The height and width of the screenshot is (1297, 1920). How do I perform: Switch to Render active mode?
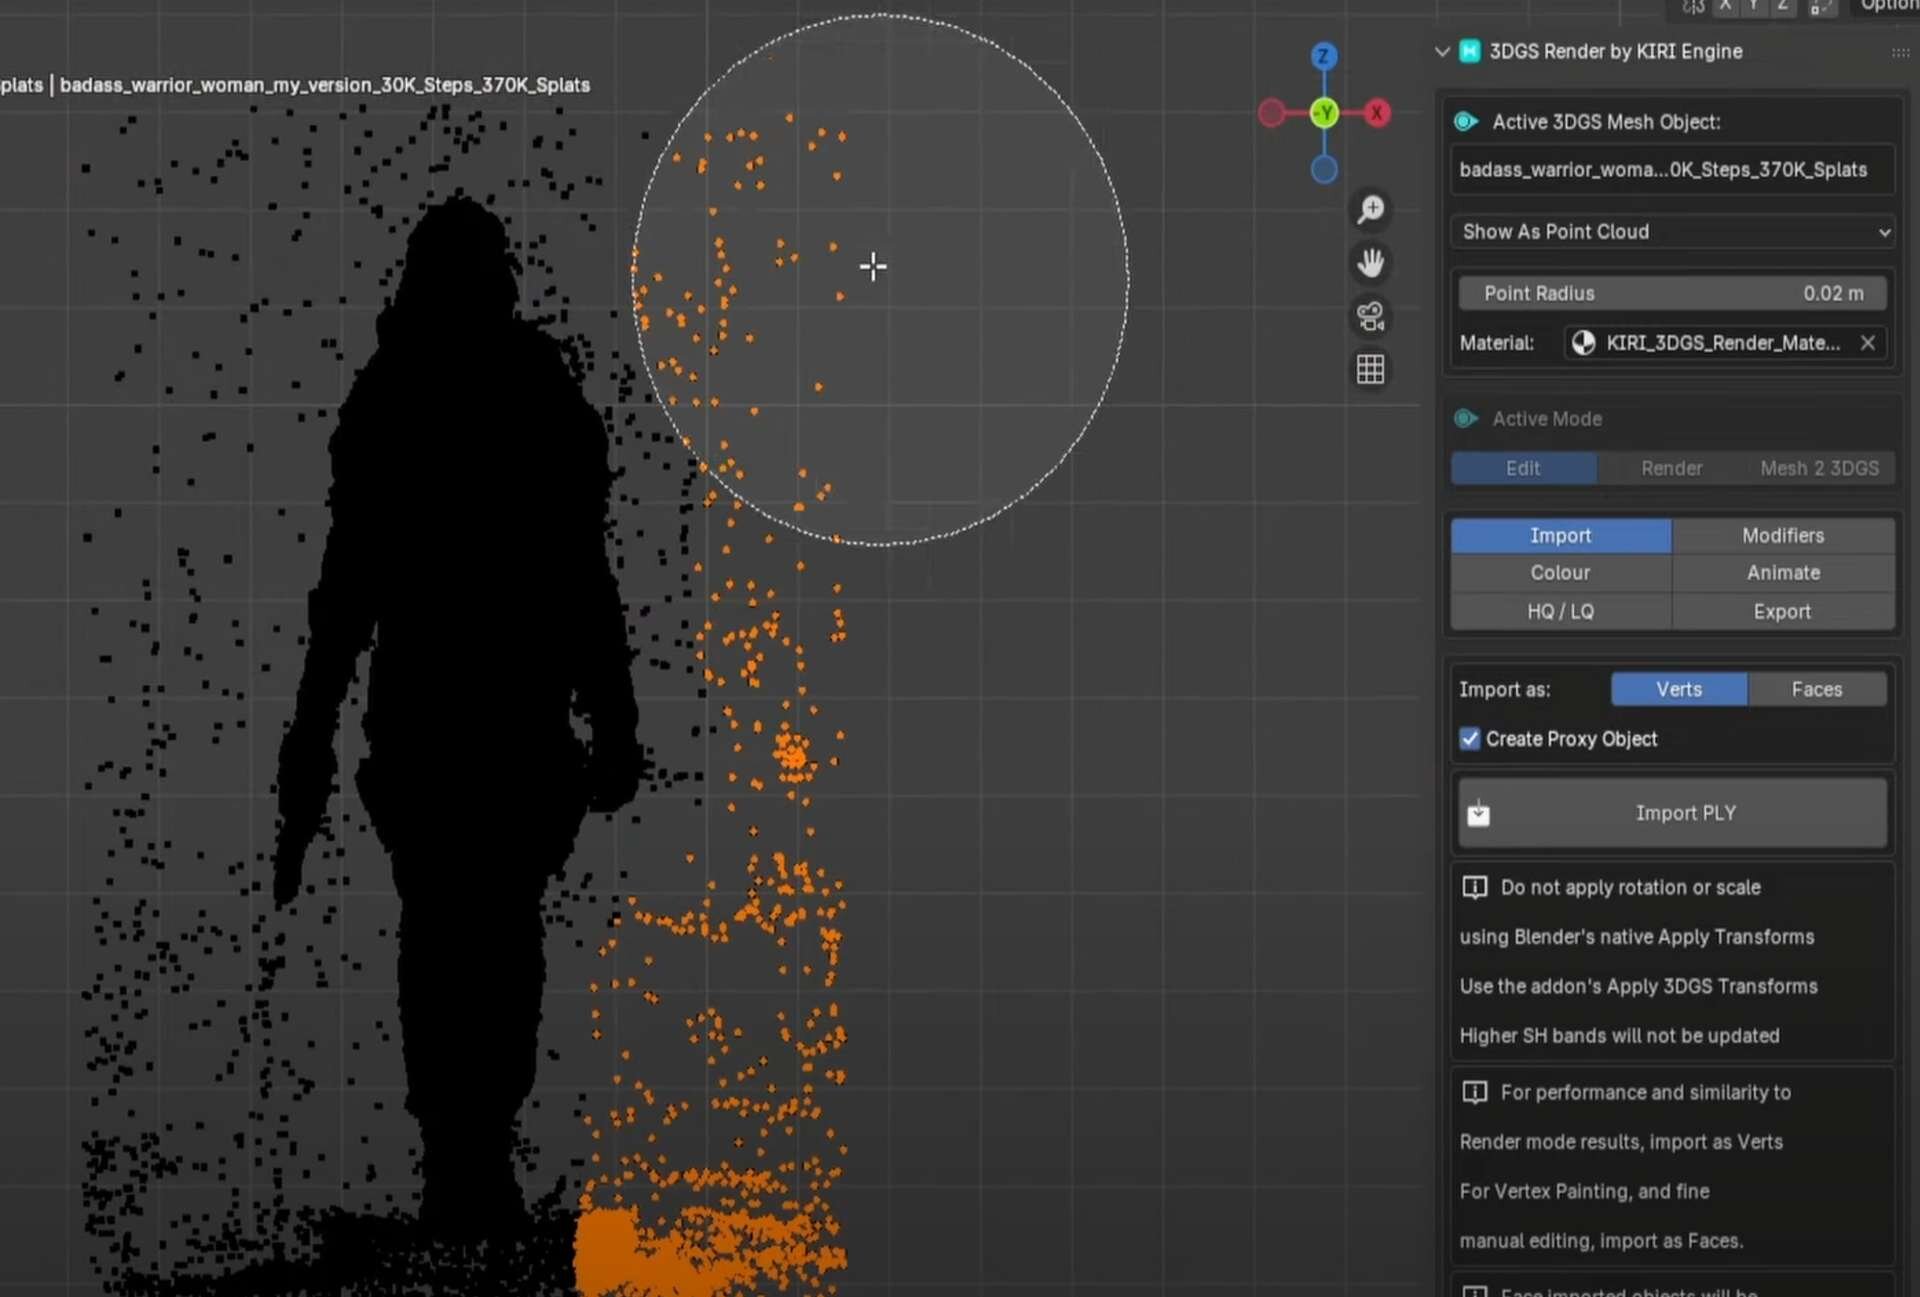pyautogui.click(x=1671, y=468)
